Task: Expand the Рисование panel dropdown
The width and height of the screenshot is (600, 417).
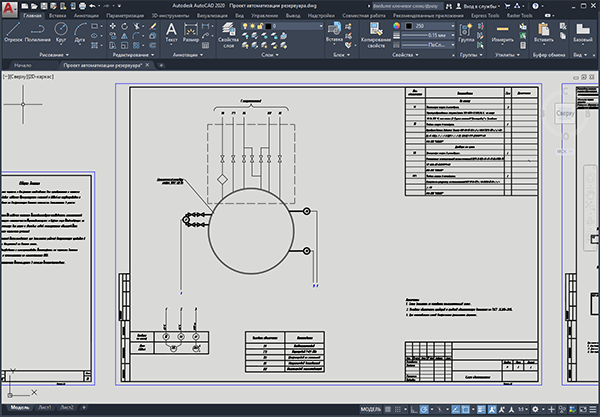Action: (x=54, y=55)
